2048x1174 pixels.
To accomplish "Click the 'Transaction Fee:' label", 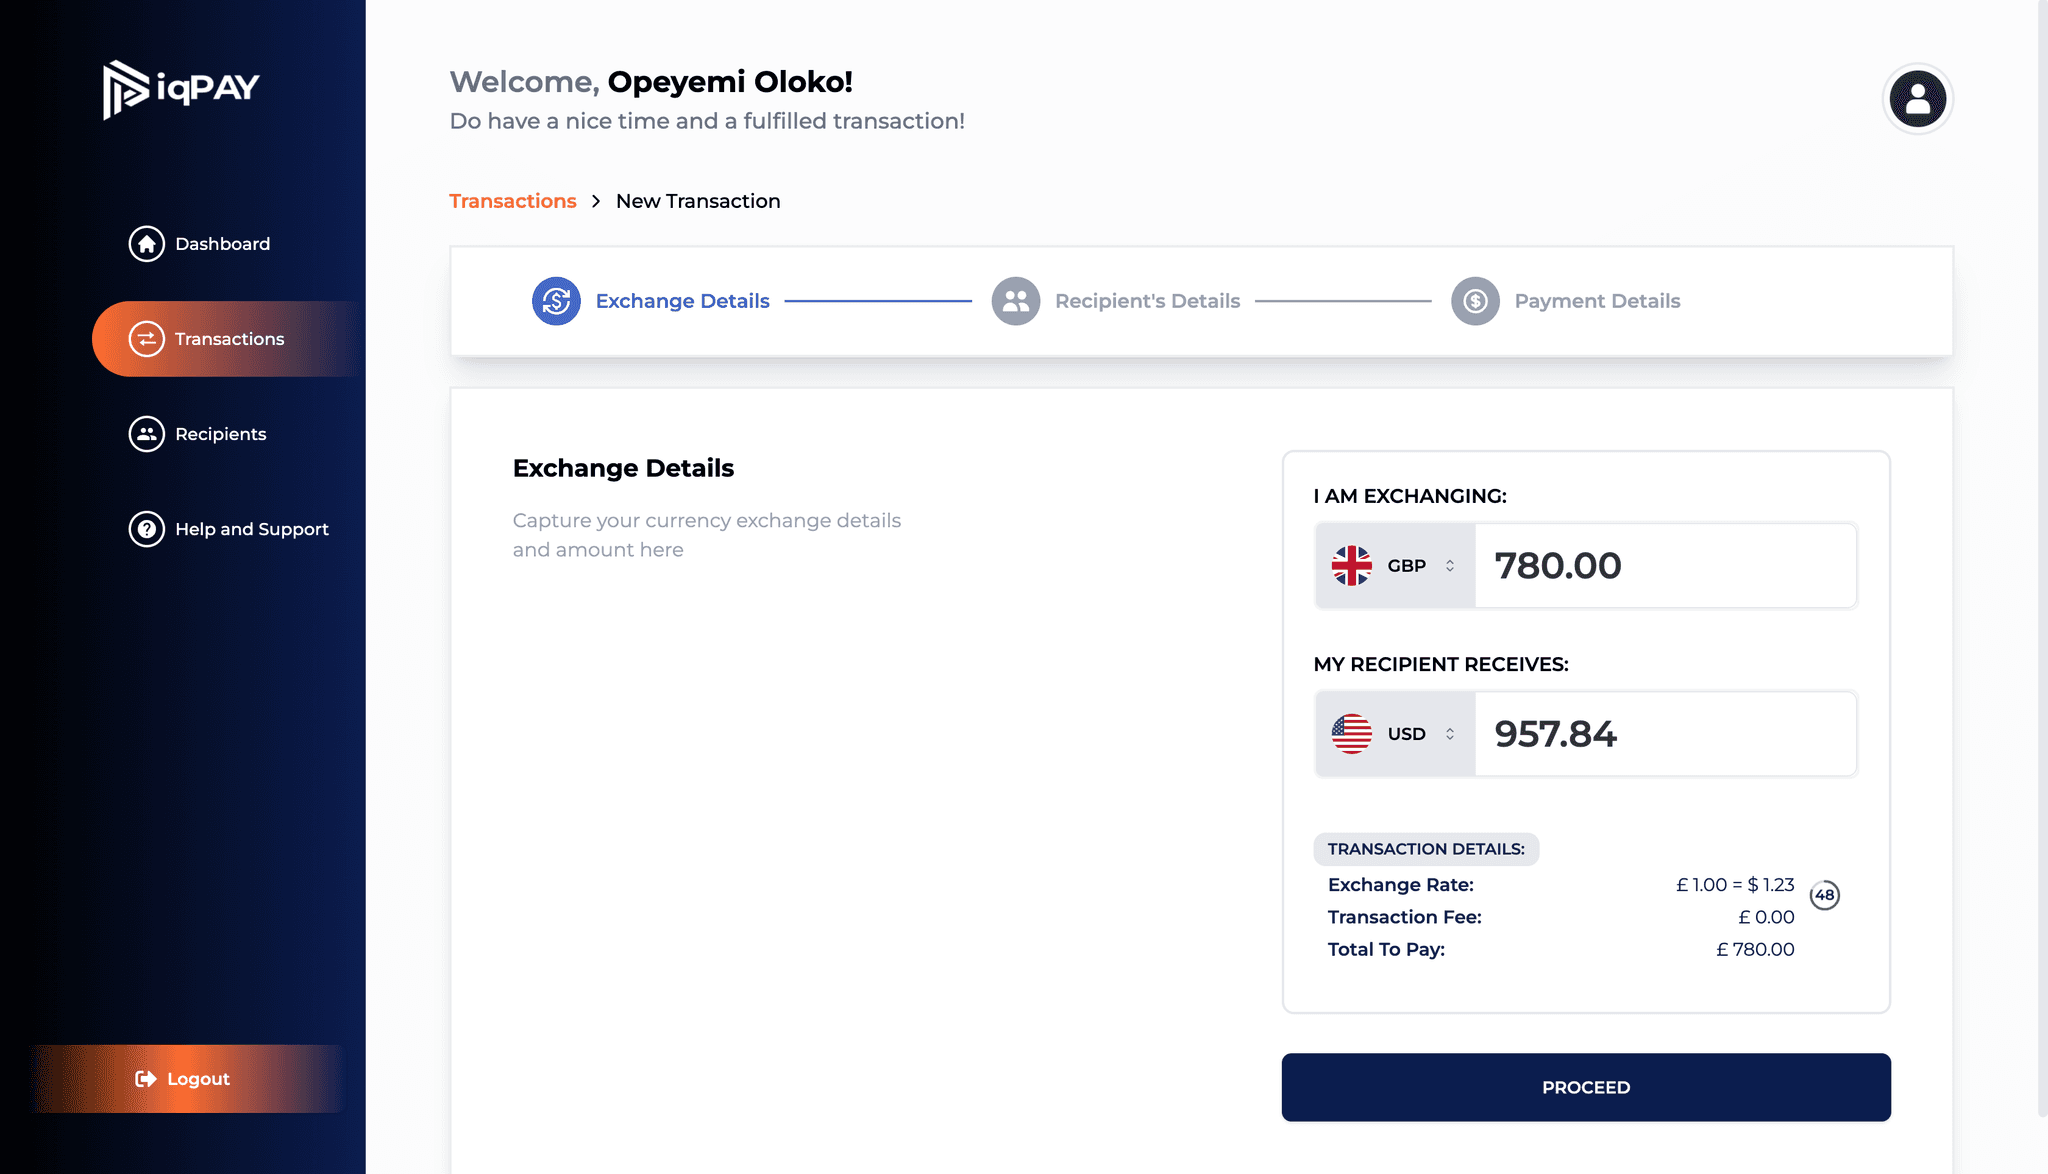I will (1405, 917).
